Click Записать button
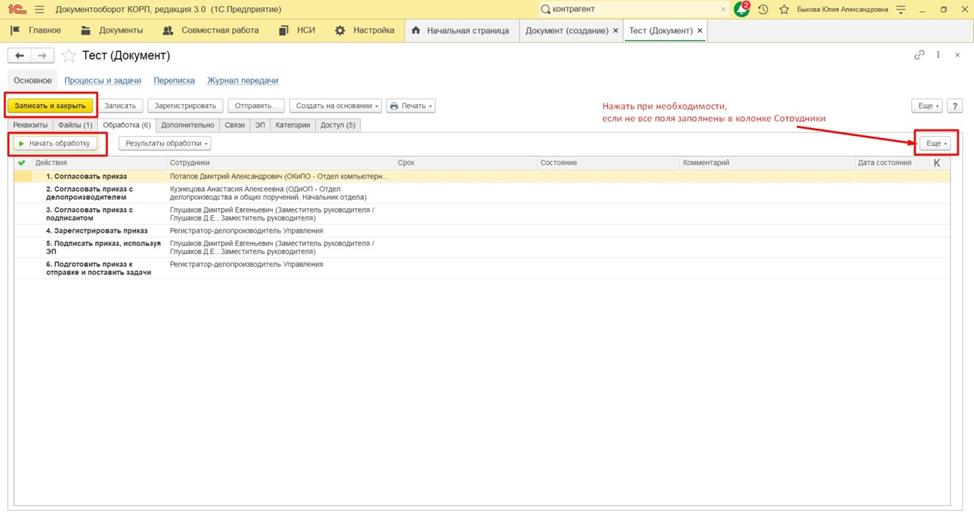This screenshot has width=974, height=512. (120, 106)
